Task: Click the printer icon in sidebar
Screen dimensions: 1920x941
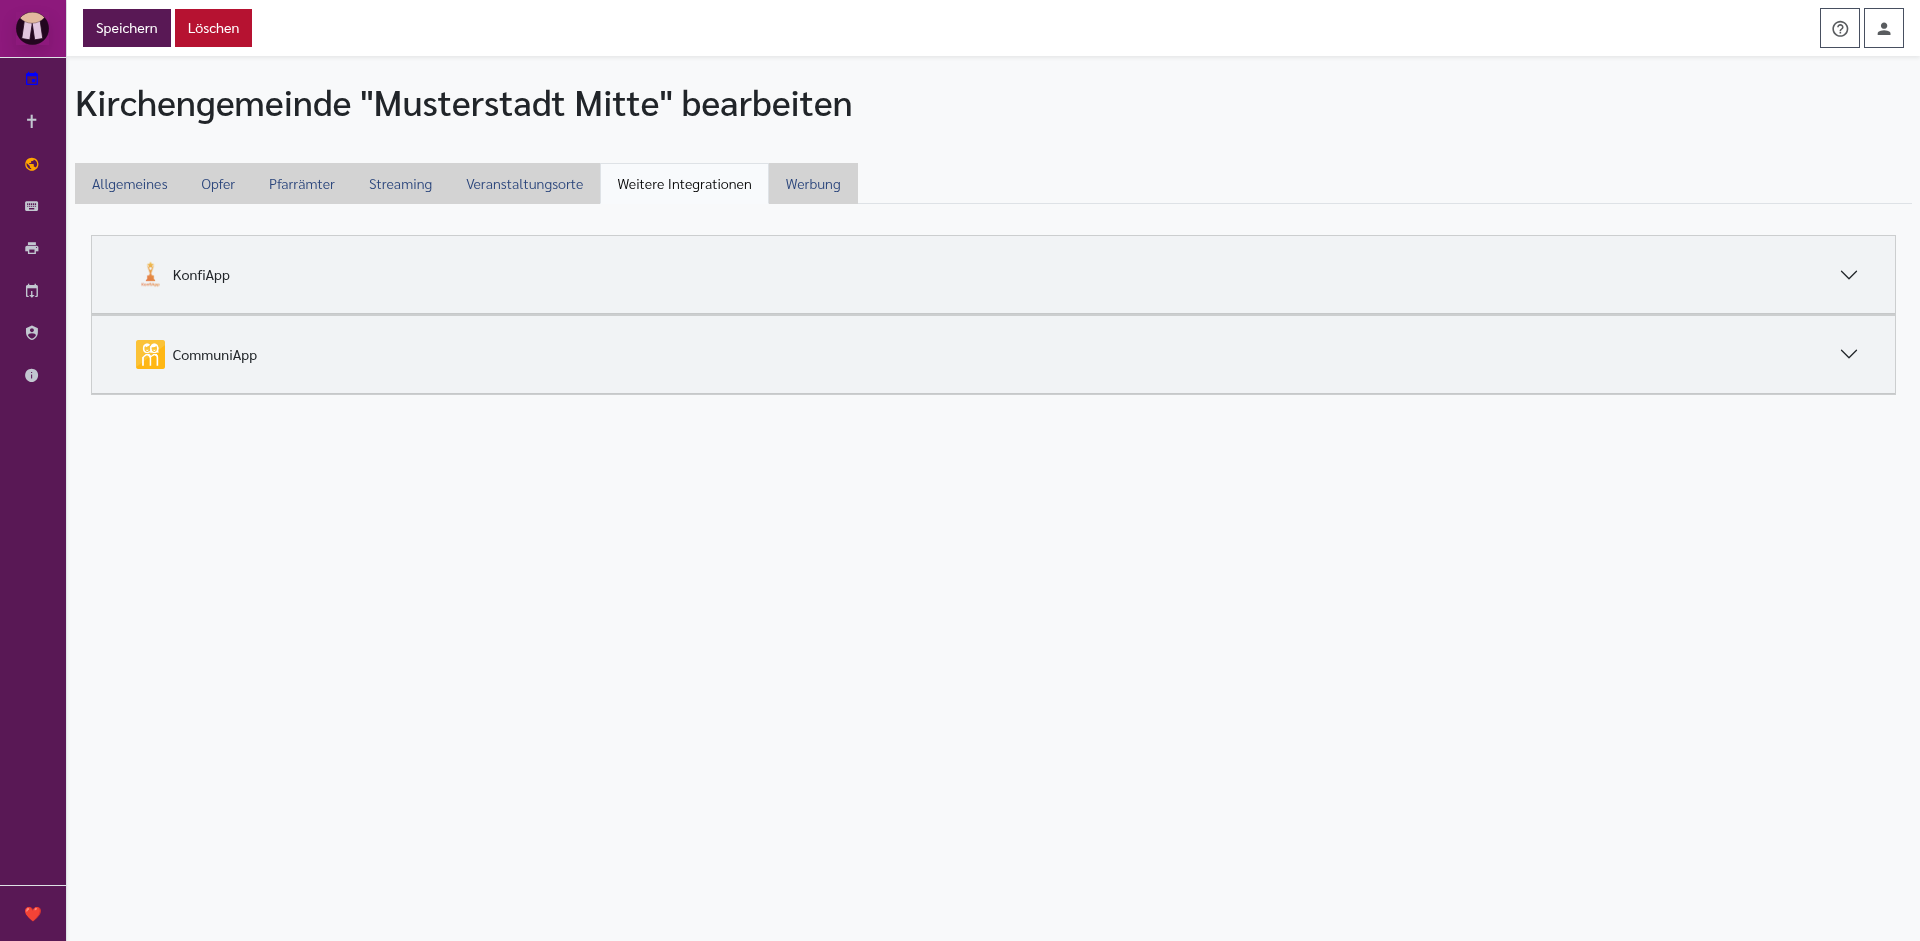Action: (x=32, y=248)
